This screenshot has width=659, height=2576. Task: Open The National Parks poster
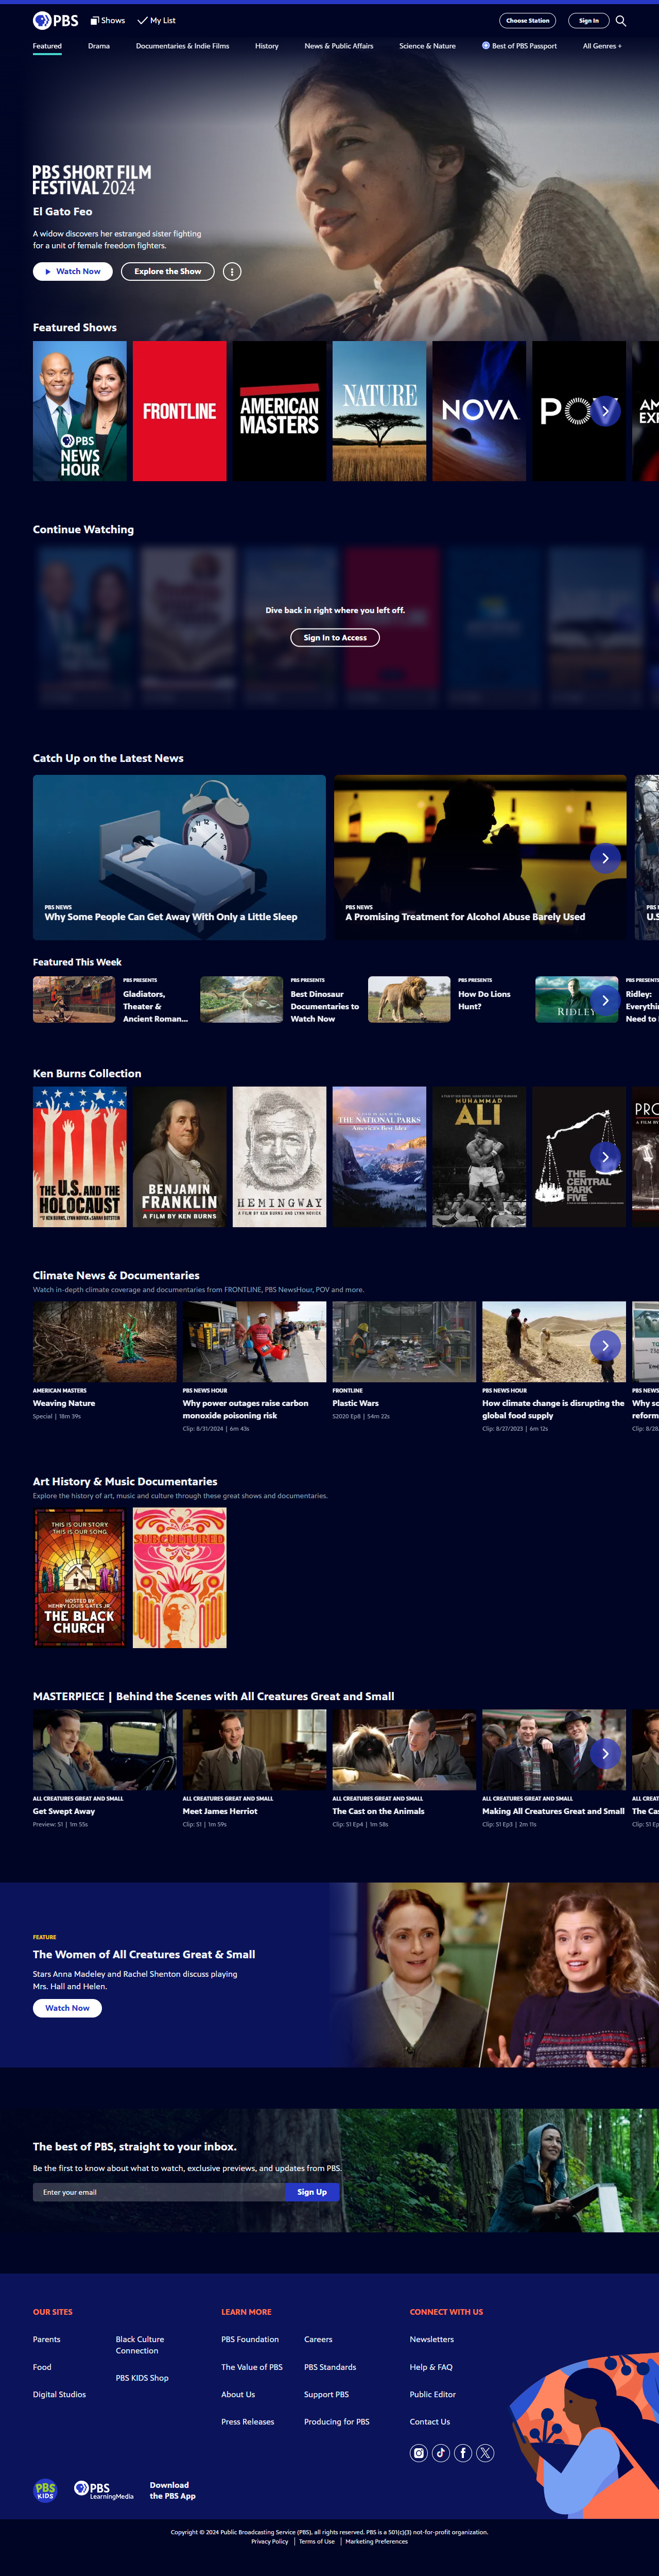380,1157
